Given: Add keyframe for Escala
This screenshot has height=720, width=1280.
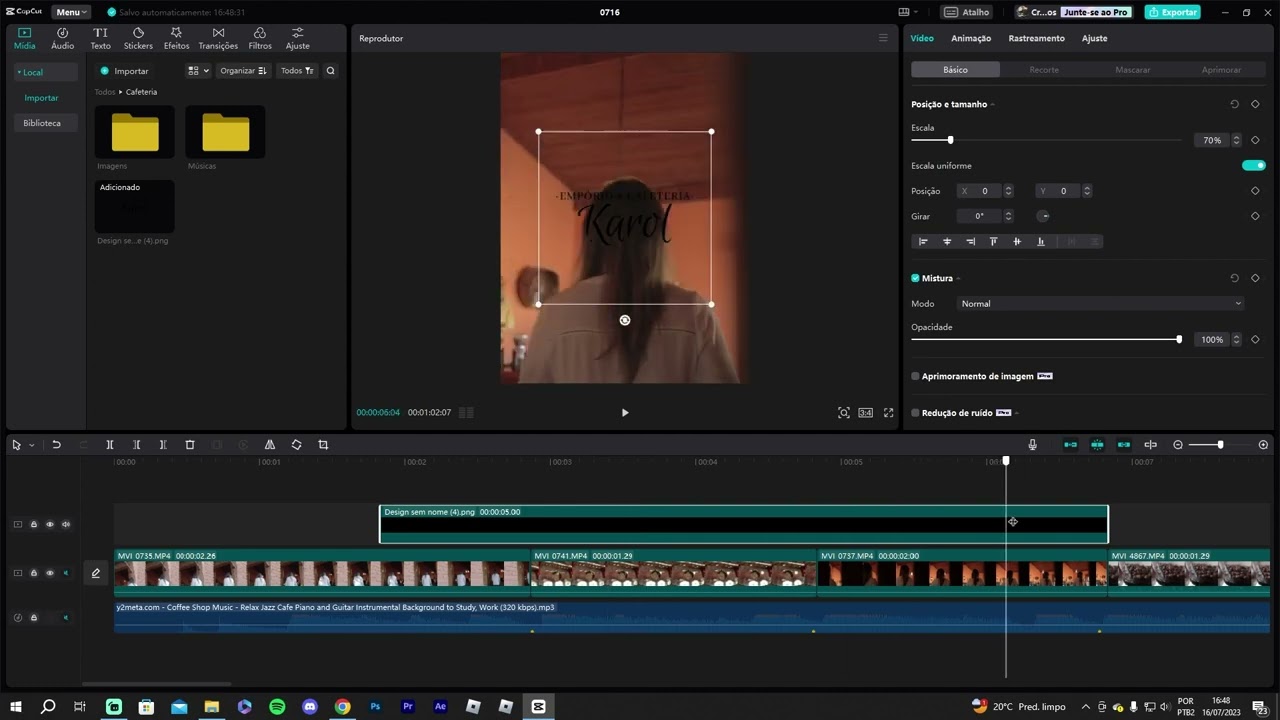Looking at the screenshot, I should [x=1255, y=140].
